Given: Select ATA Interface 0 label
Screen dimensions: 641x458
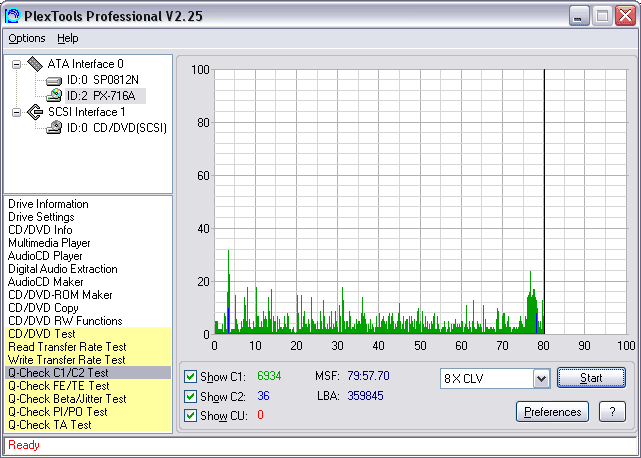Looking at the screenshot, I should coord(85,64).
